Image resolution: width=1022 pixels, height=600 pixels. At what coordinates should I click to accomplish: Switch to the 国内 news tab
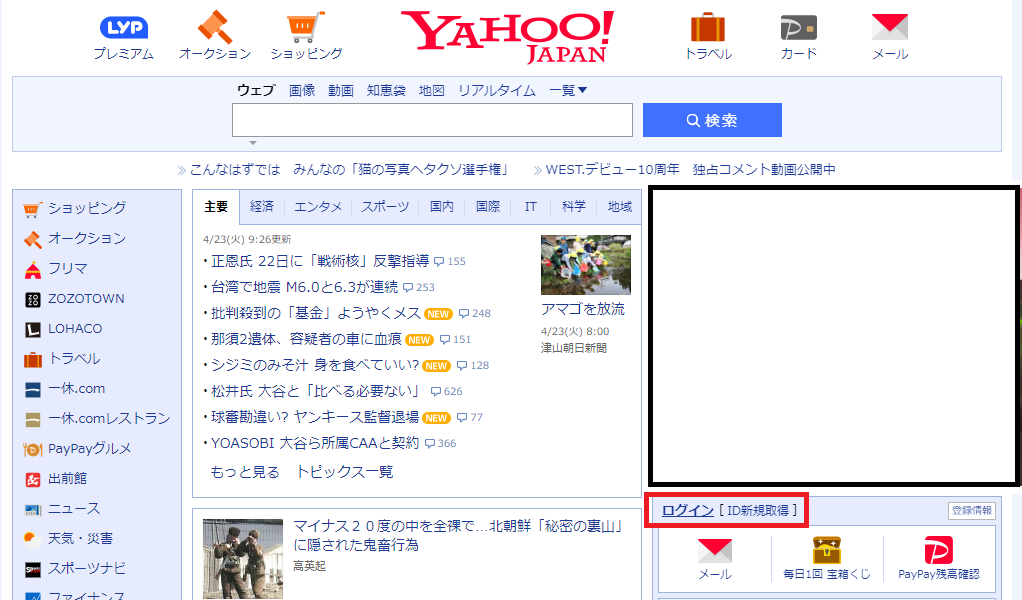[441, 207]
